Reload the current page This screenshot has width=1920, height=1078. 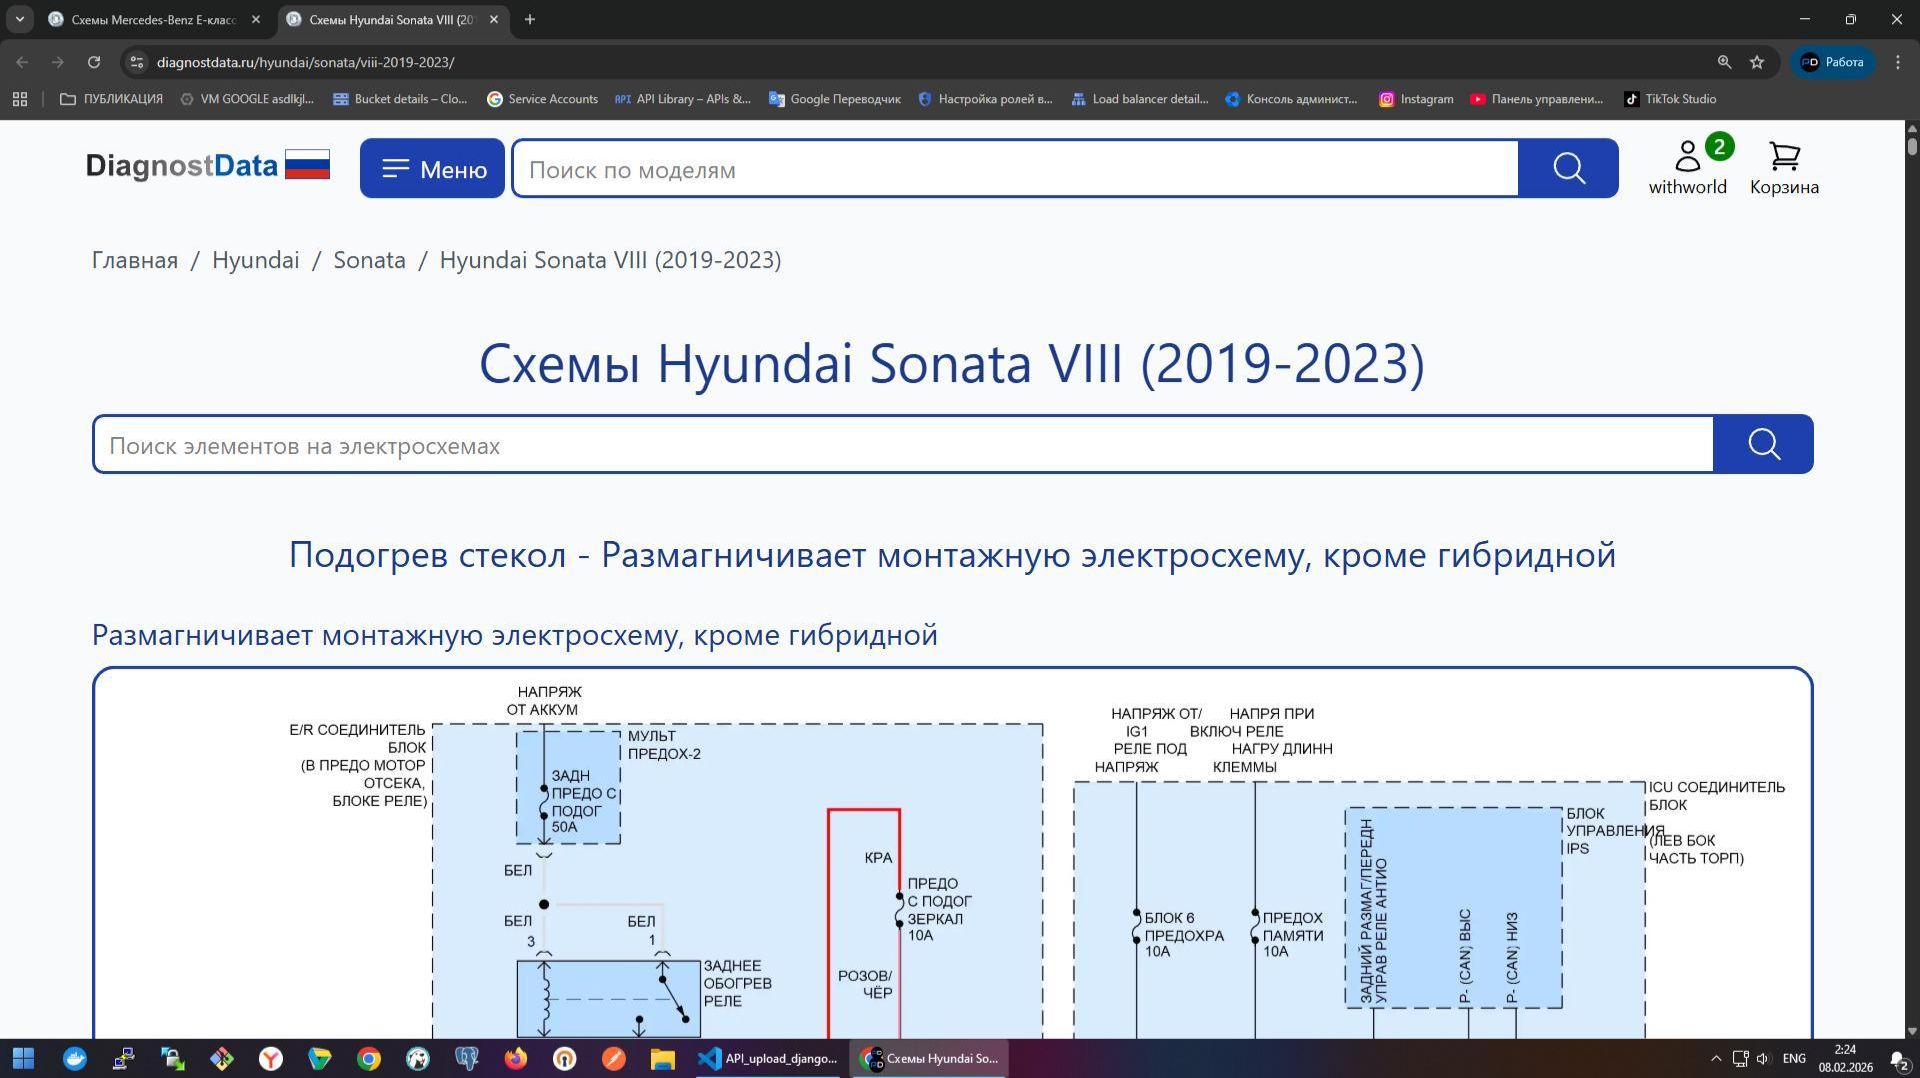(93, 62)
